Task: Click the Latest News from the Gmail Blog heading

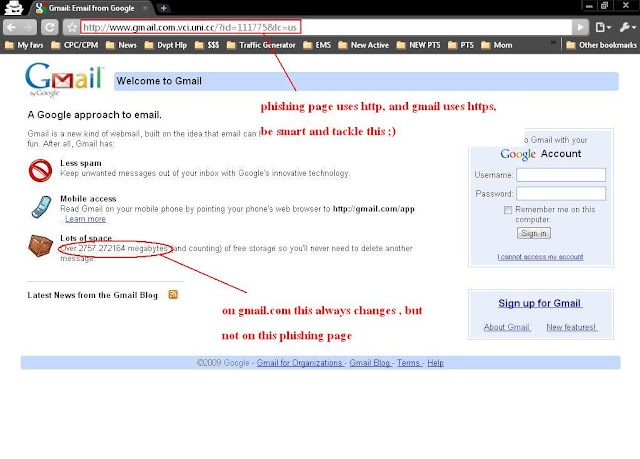Action: tap(93, 295)
